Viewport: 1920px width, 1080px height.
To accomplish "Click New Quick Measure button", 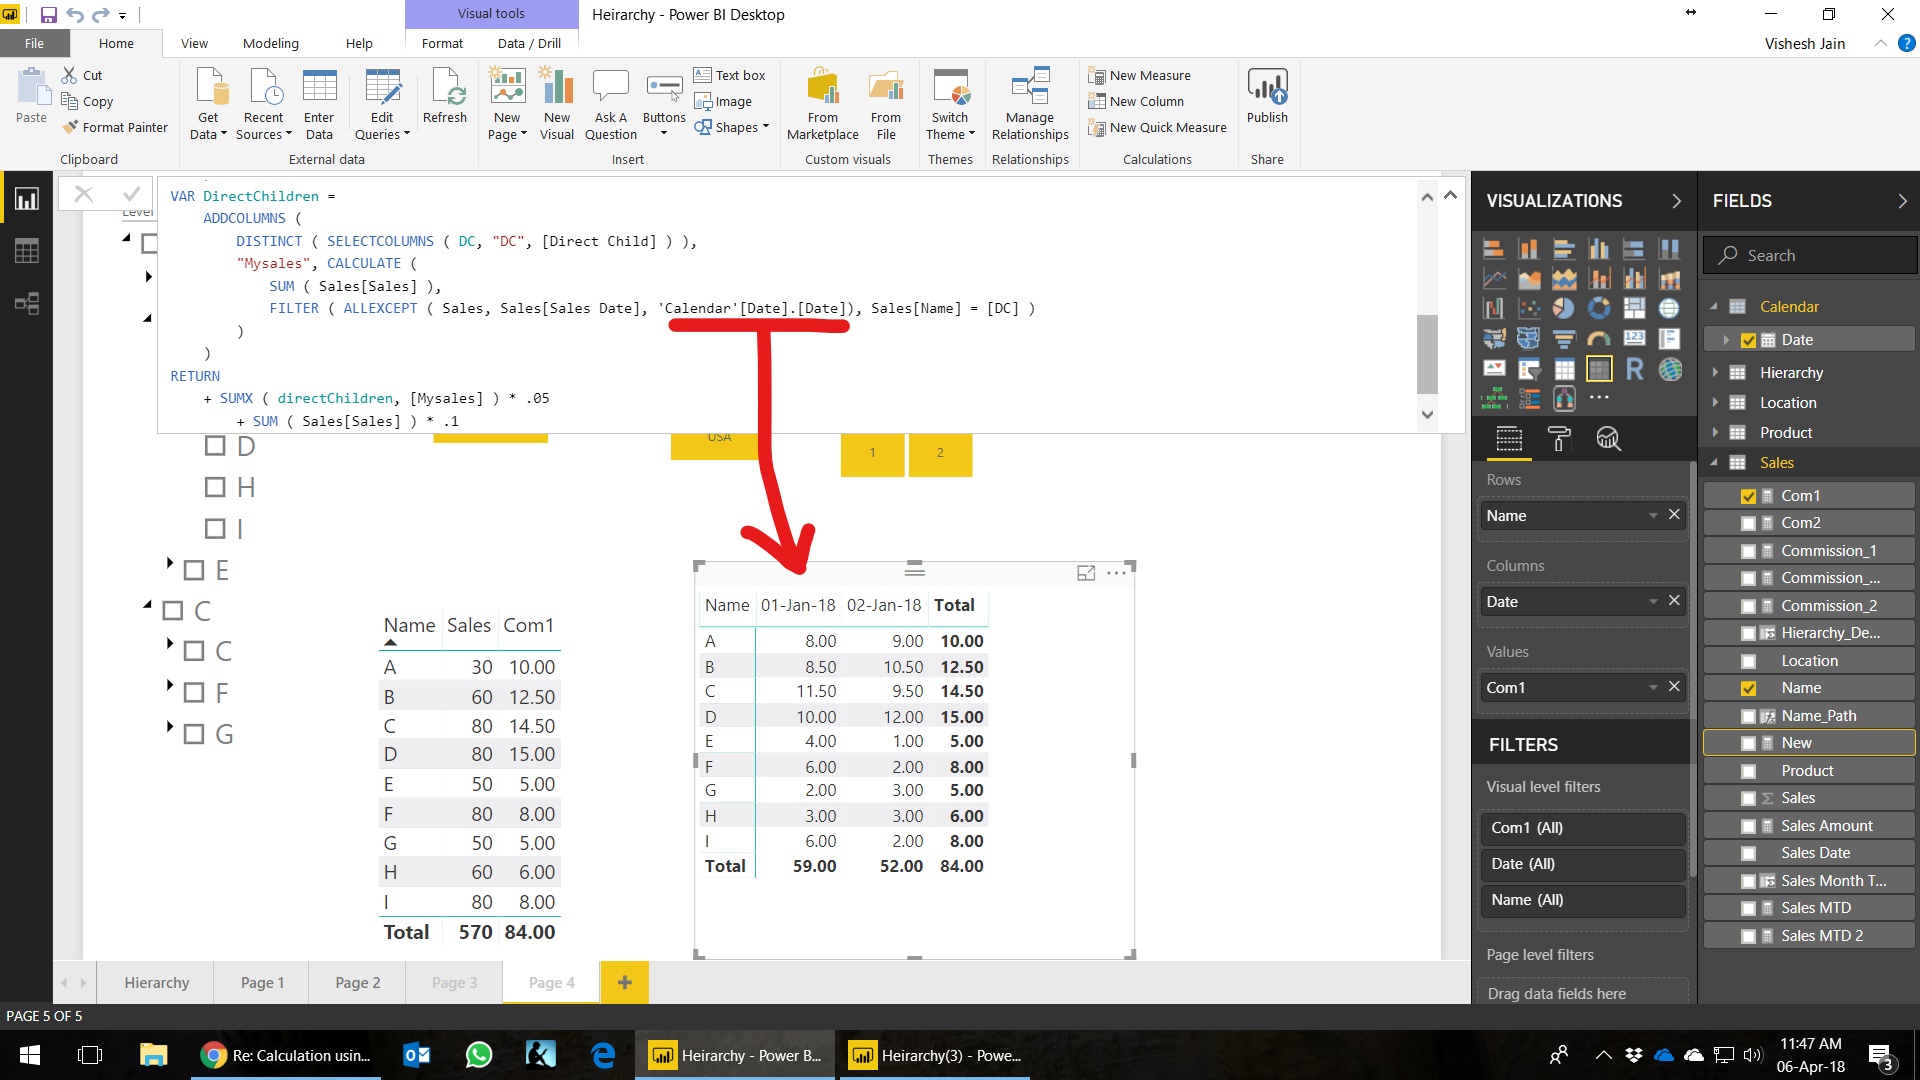I will point(1157,128).
